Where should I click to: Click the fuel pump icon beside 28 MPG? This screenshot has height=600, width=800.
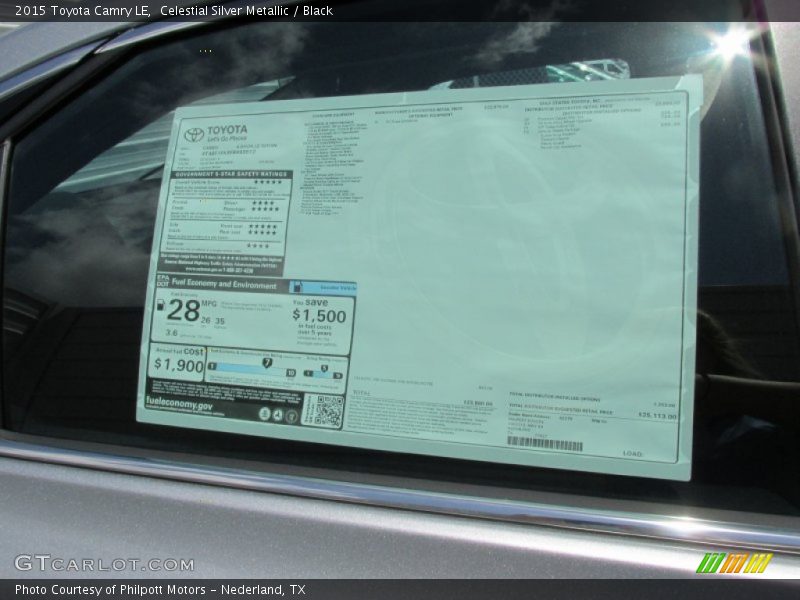pos(163,307)
